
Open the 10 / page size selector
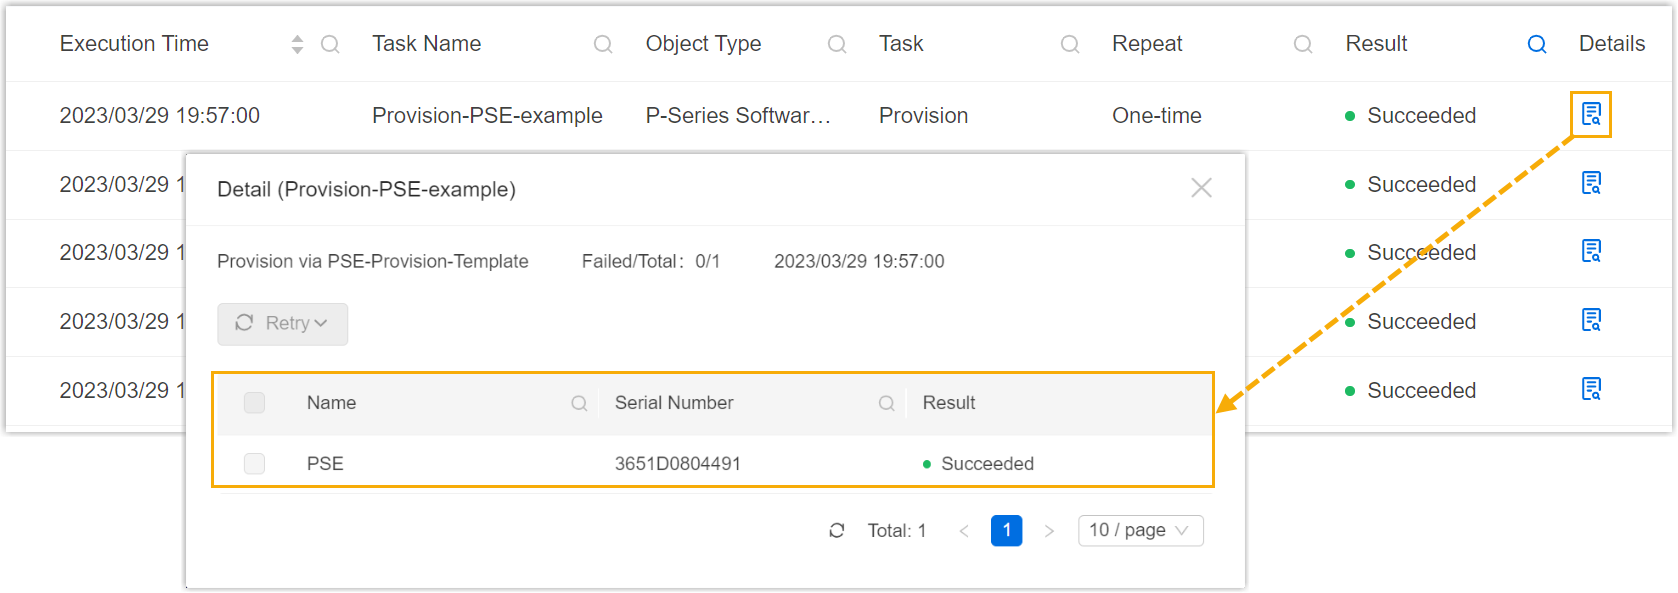1140,531
